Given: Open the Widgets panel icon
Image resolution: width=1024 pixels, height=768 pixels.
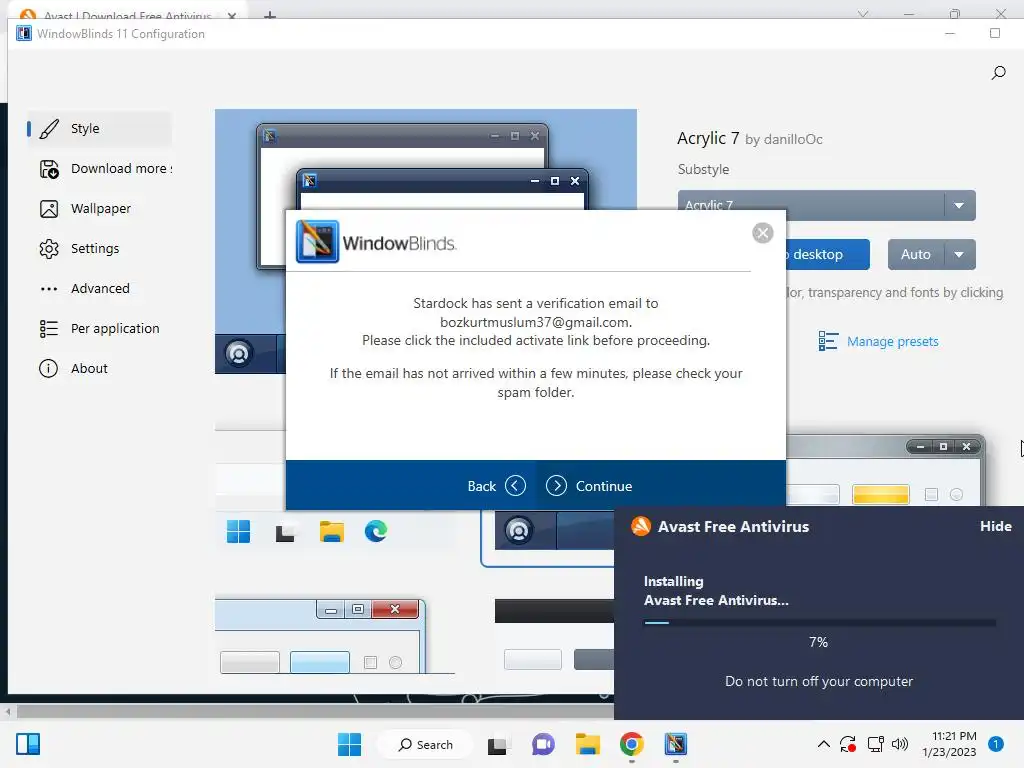Looking at the screenshot, I should click(27, 744).
